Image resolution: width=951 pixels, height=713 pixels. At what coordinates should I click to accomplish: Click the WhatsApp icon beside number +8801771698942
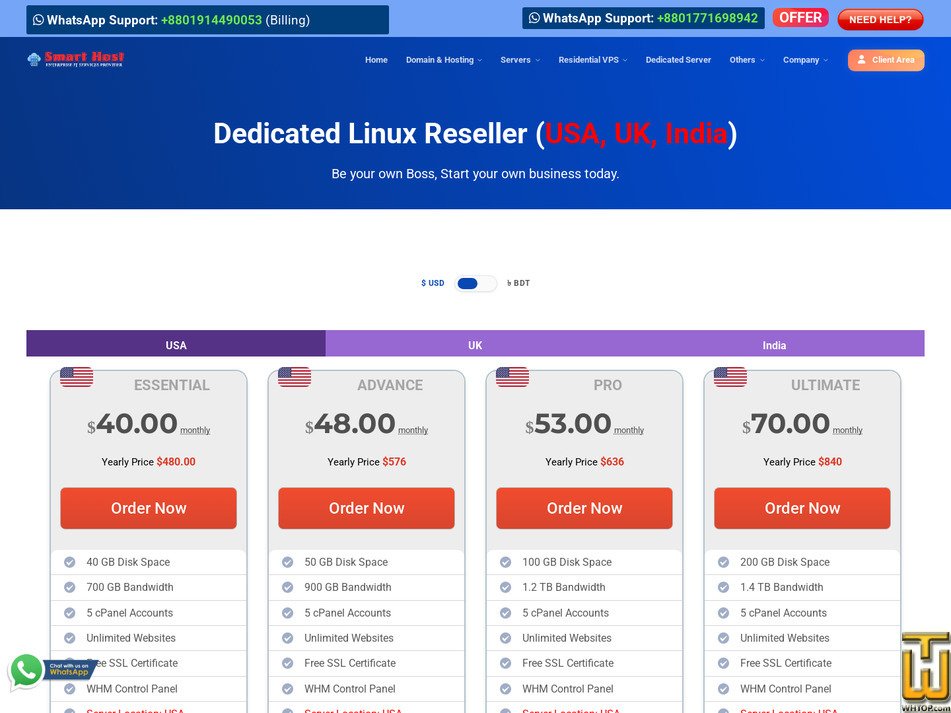click(534, 18)
